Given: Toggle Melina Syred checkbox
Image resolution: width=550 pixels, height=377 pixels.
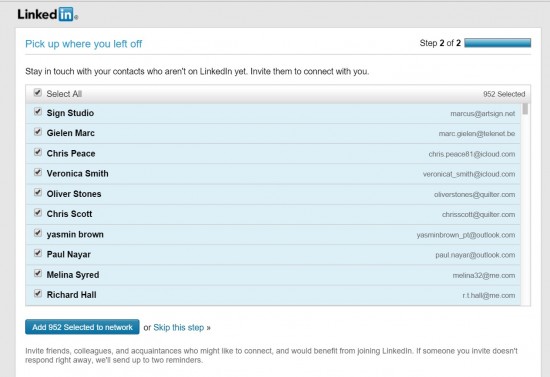Looking at the screenshot, I should click(38, 274).
